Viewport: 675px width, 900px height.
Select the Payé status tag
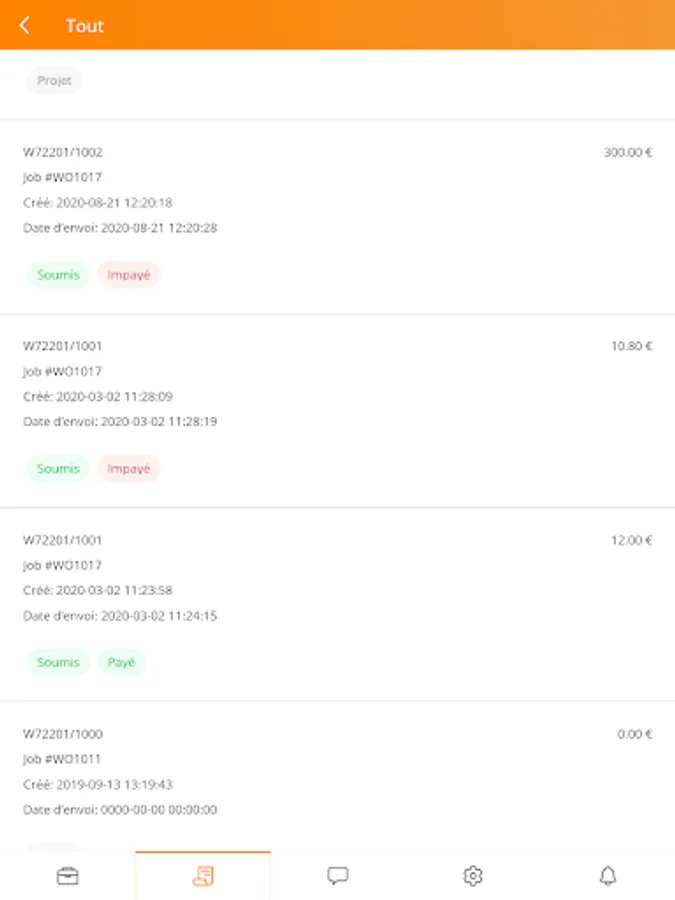(121, 662)
